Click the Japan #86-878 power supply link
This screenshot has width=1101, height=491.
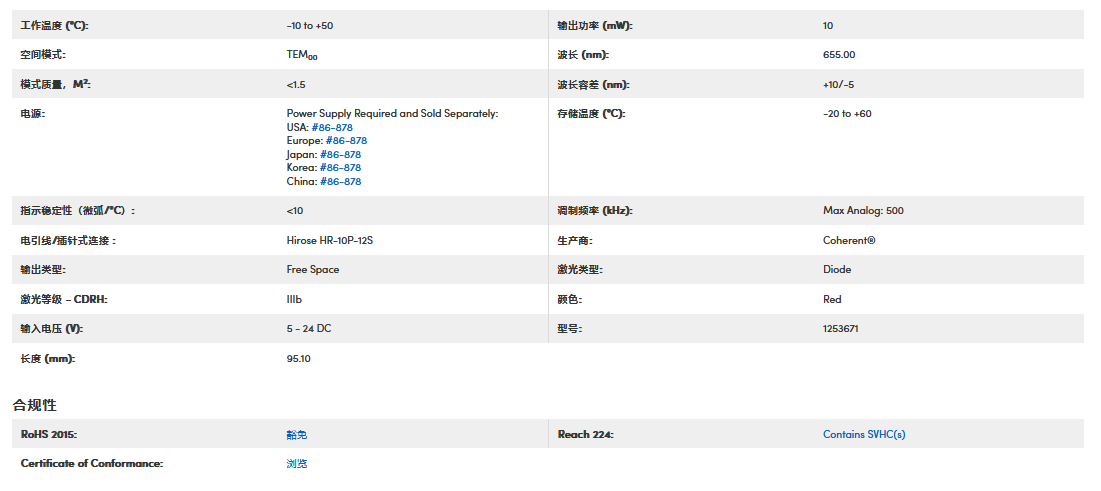(x=340, y=155)
